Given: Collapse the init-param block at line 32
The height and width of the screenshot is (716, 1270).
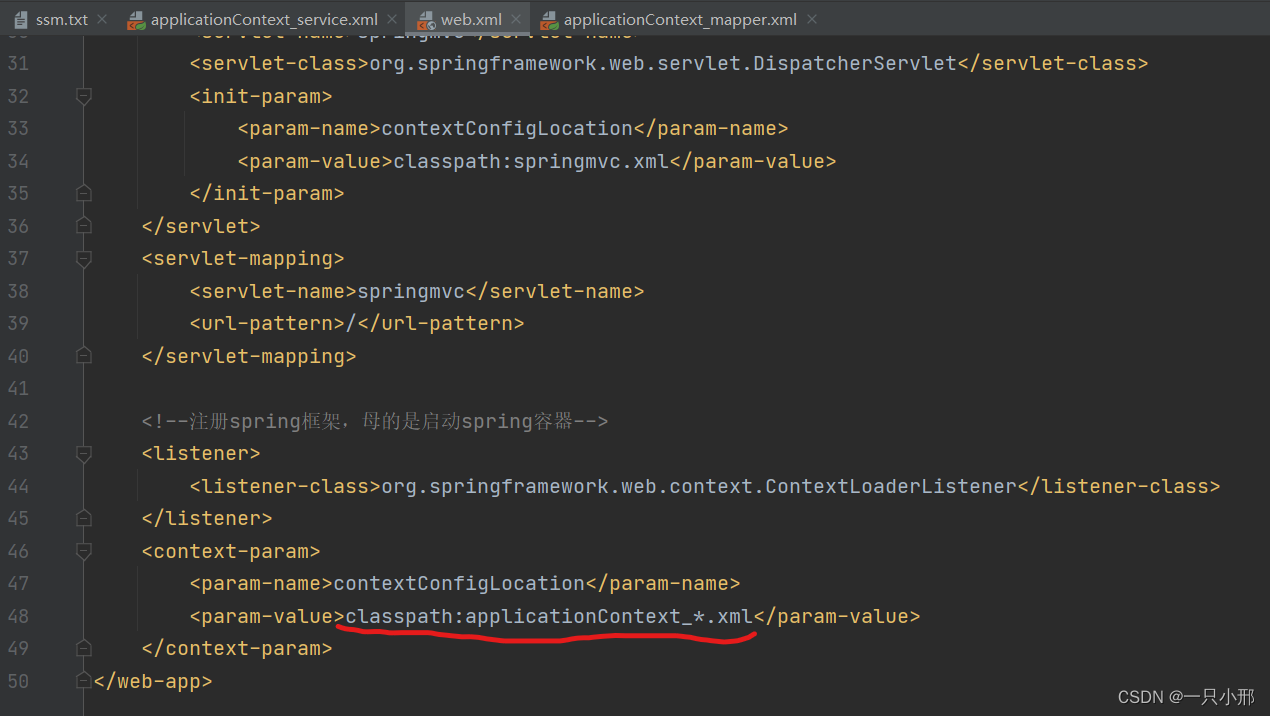Looking at the screenshot, I should click(83, 96).
